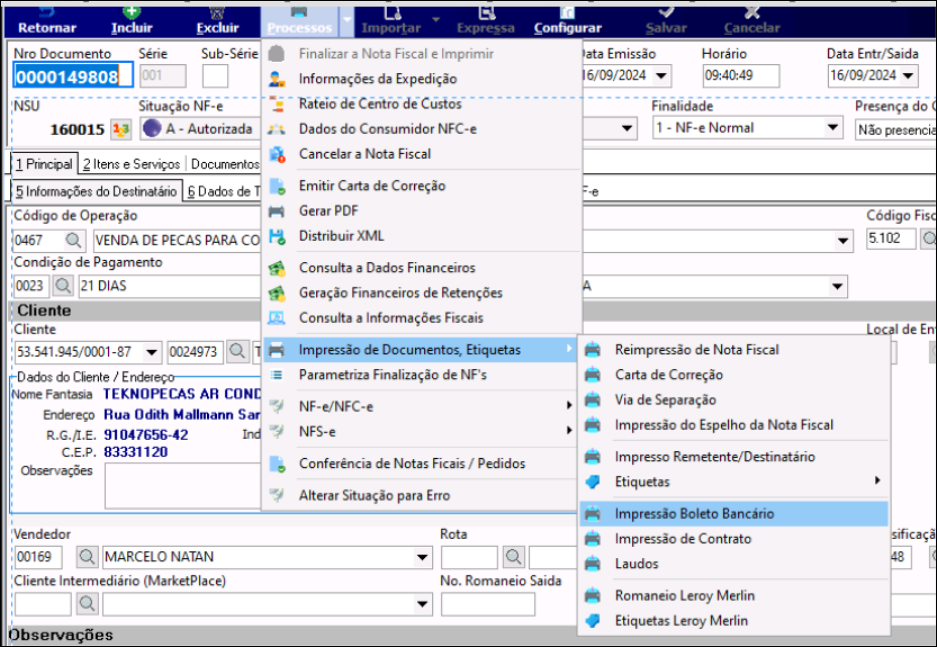
Task: Click printer icon for Impressão do Espelho da Nota Fiscal
Action: (x=593, y=425)
